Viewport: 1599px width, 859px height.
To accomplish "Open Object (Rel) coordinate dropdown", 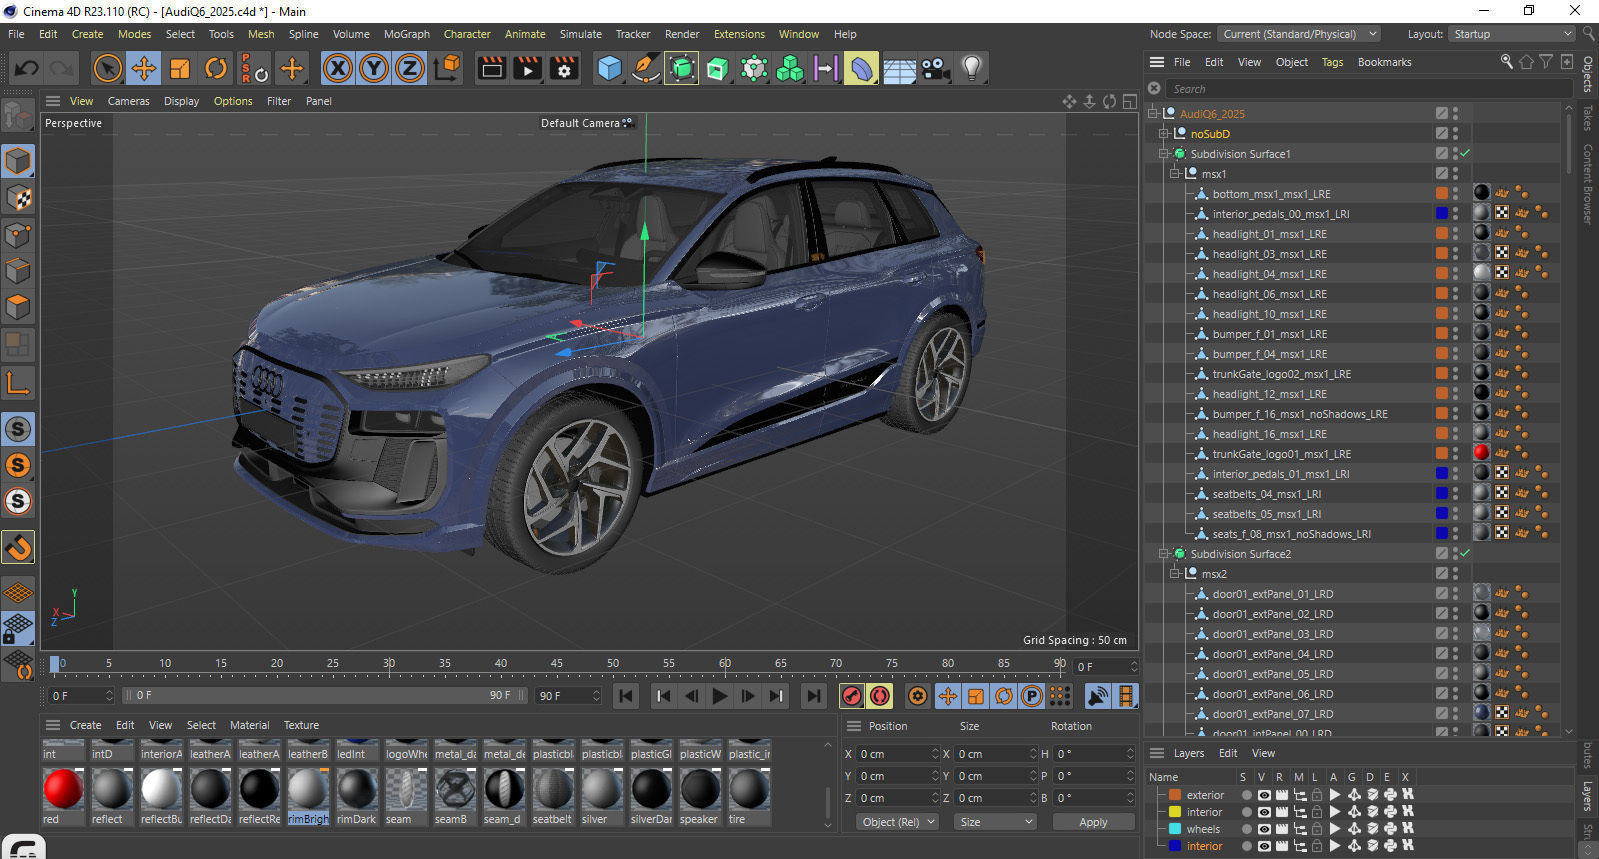I will pos(898,822).
